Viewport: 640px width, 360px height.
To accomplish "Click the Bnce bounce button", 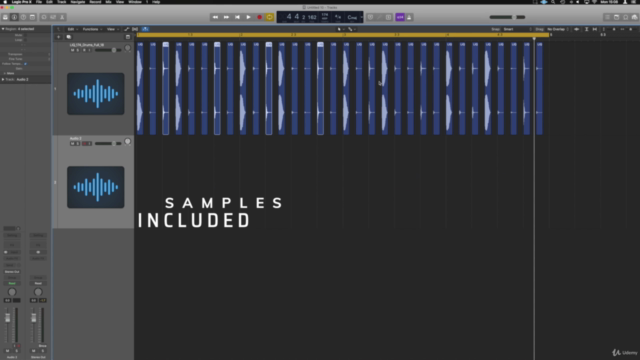I will [x=42, y=346].
